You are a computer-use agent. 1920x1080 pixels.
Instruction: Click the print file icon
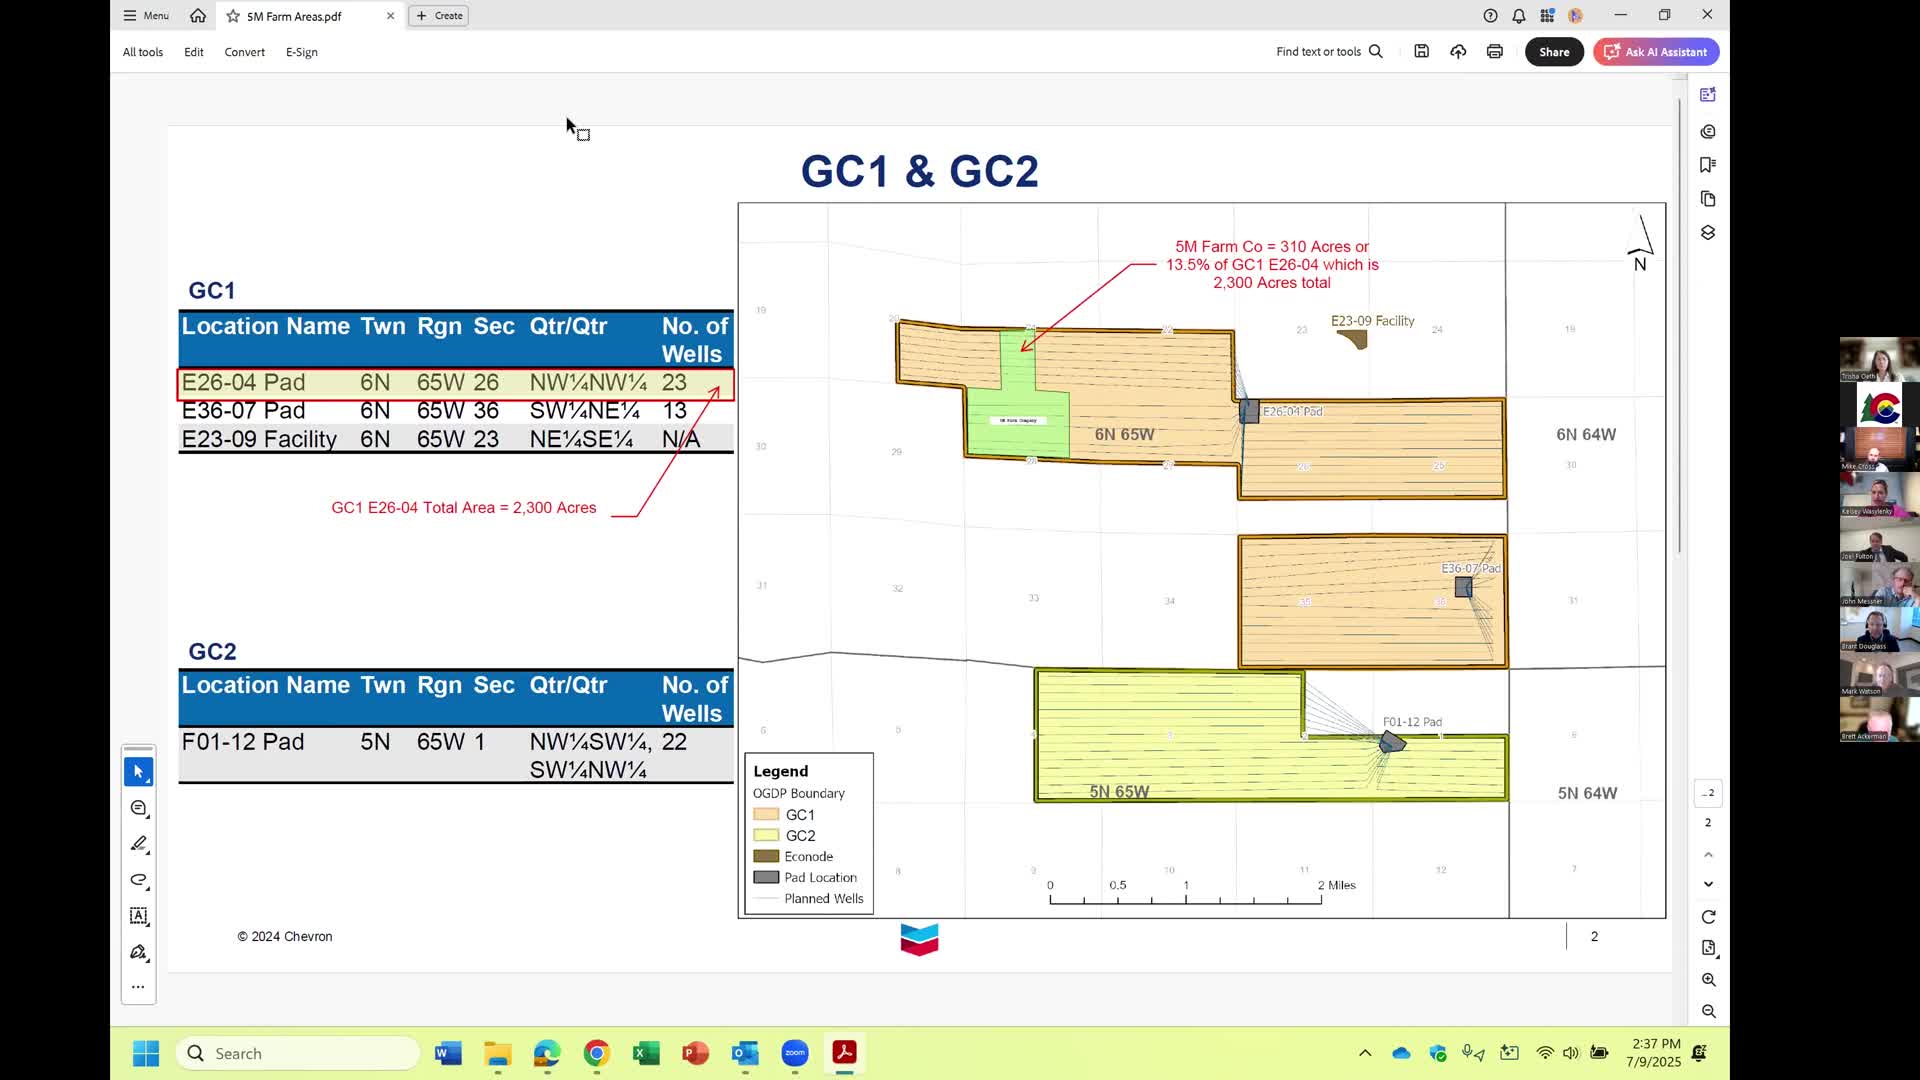(x=1494, y=52)
